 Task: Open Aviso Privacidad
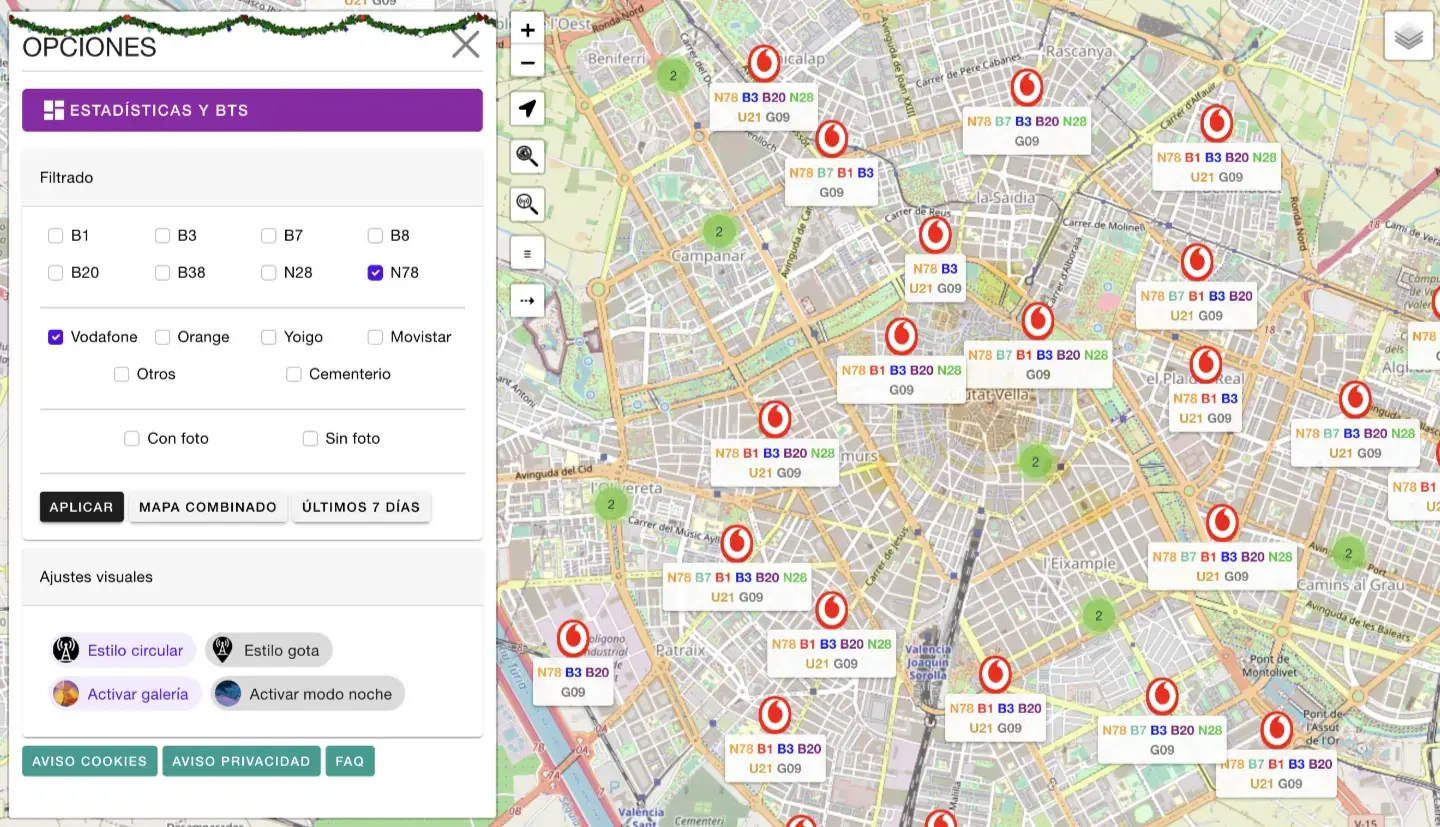[241, 761]
